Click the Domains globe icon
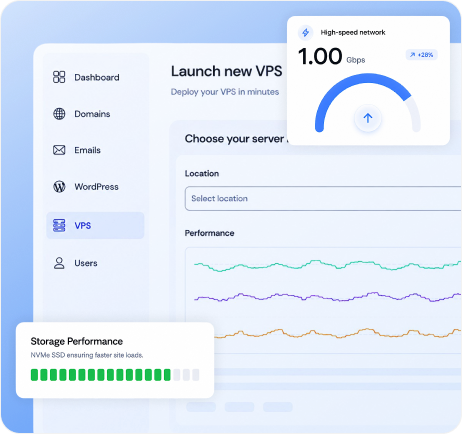Screen dimensions: 462x434 [x=59, y=114]
